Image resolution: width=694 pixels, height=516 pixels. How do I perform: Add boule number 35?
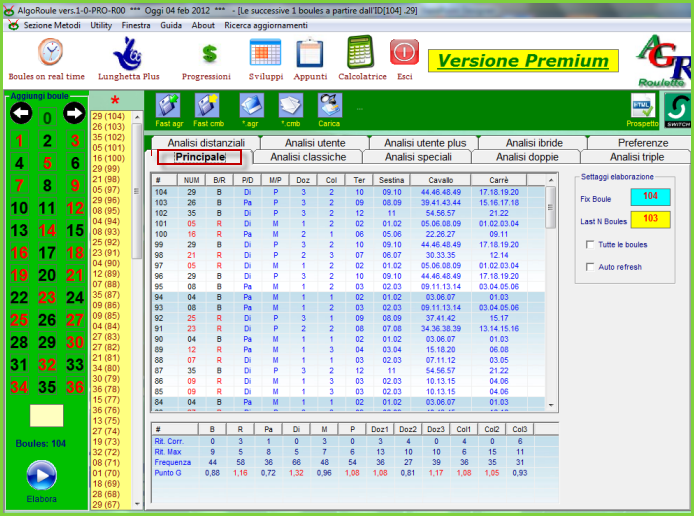point(47,387)
